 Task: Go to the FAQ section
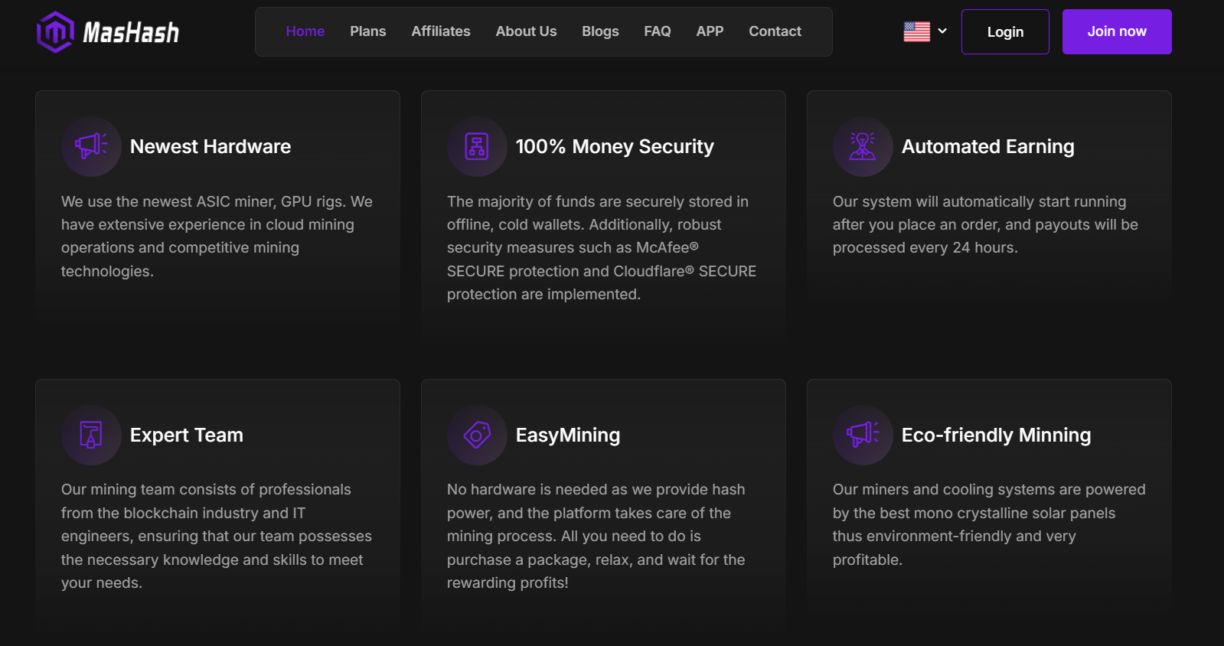[657, 31]
